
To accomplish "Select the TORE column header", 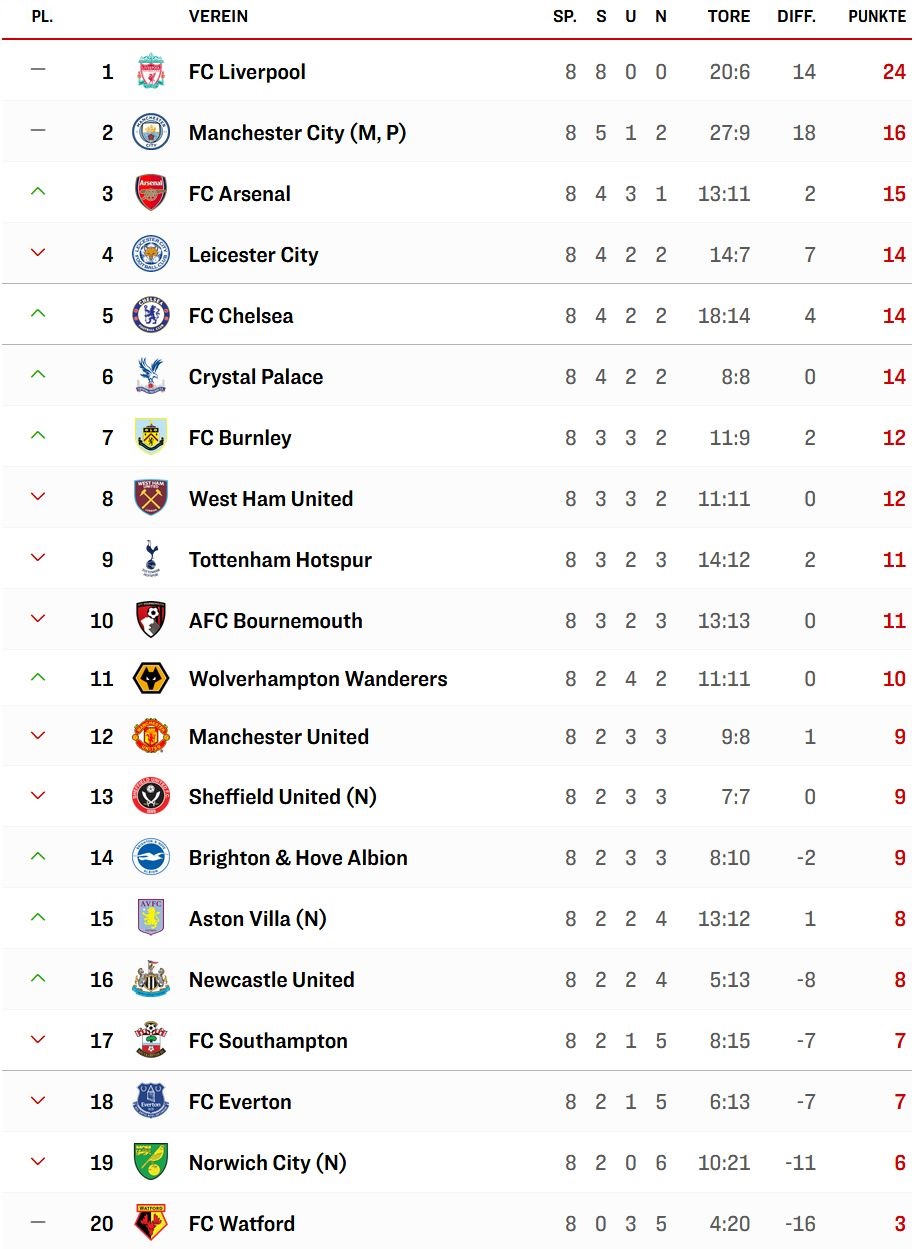I will tap(728, 16).
